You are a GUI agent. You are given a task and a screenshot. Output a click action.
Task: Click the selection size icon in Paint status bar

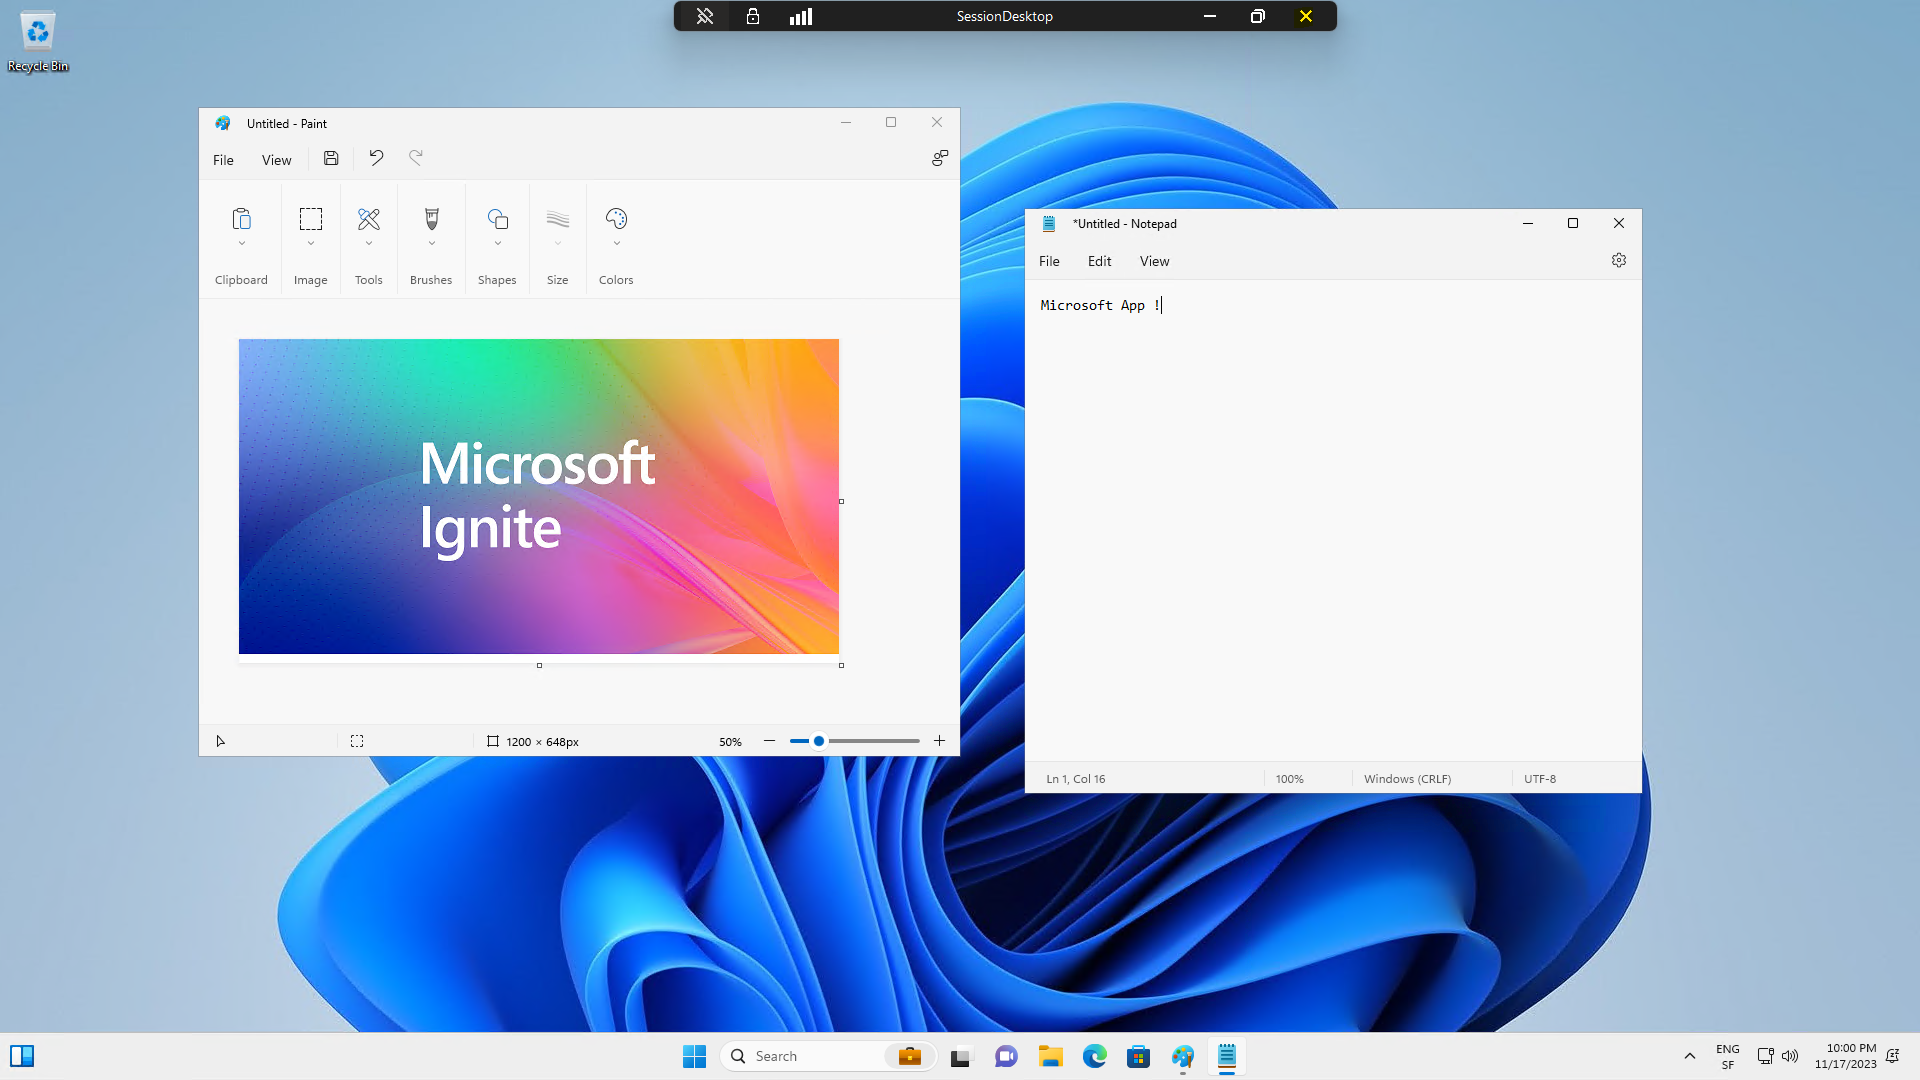(x=357, y=741)
